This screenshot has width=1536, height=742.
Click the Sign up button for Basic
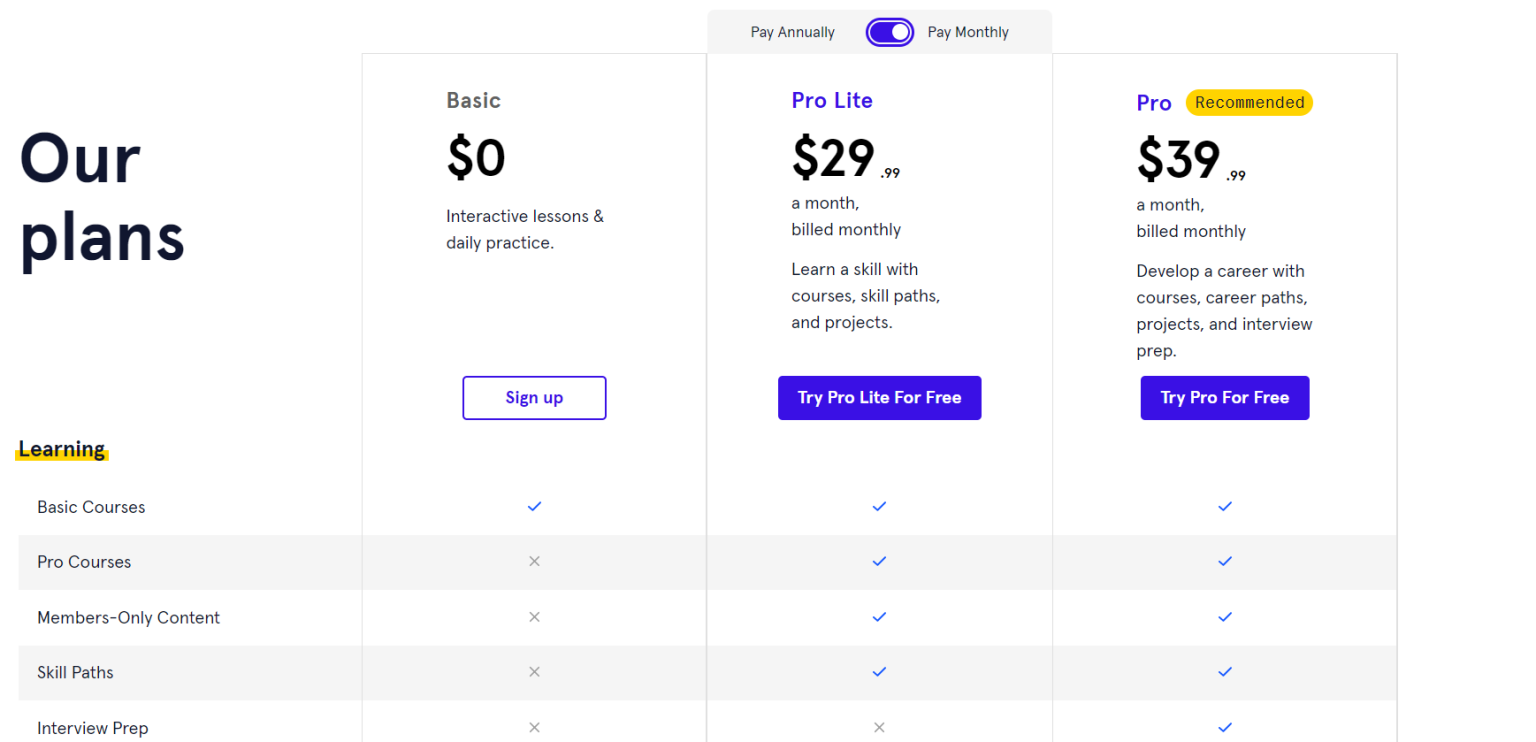point(534,397)
